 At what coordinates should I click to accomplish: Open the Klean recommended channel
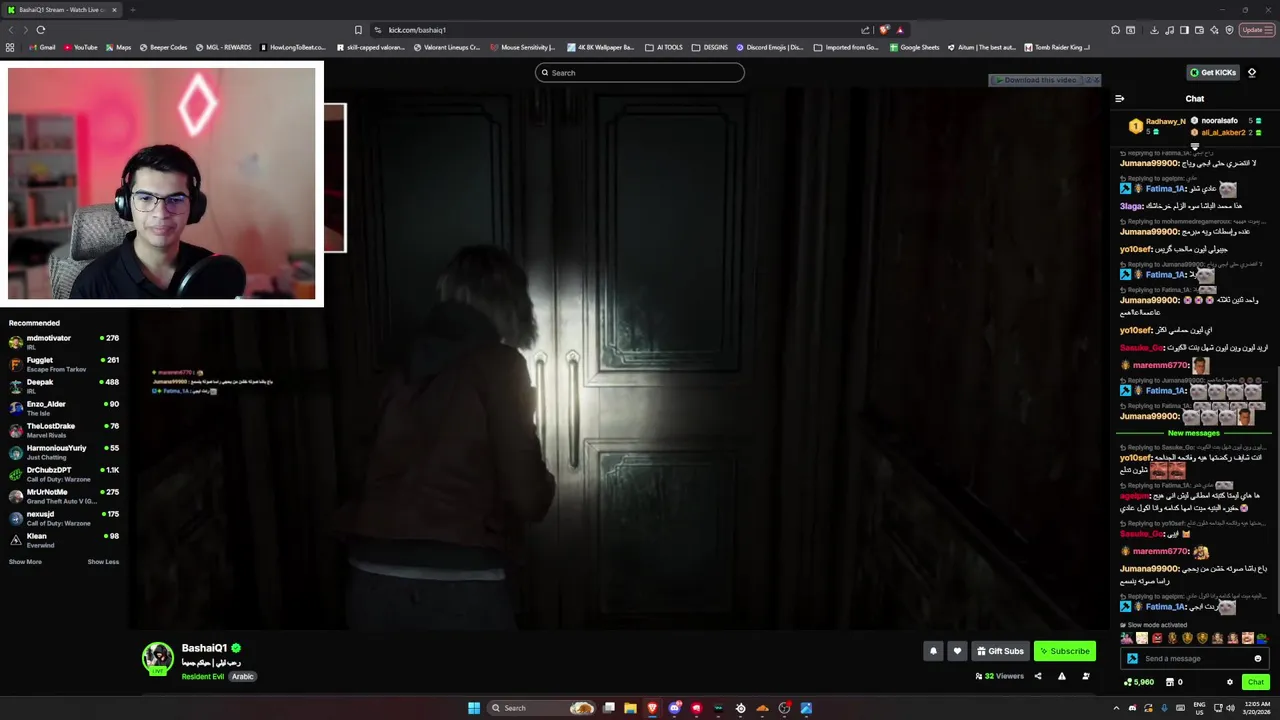pos(64,540)
